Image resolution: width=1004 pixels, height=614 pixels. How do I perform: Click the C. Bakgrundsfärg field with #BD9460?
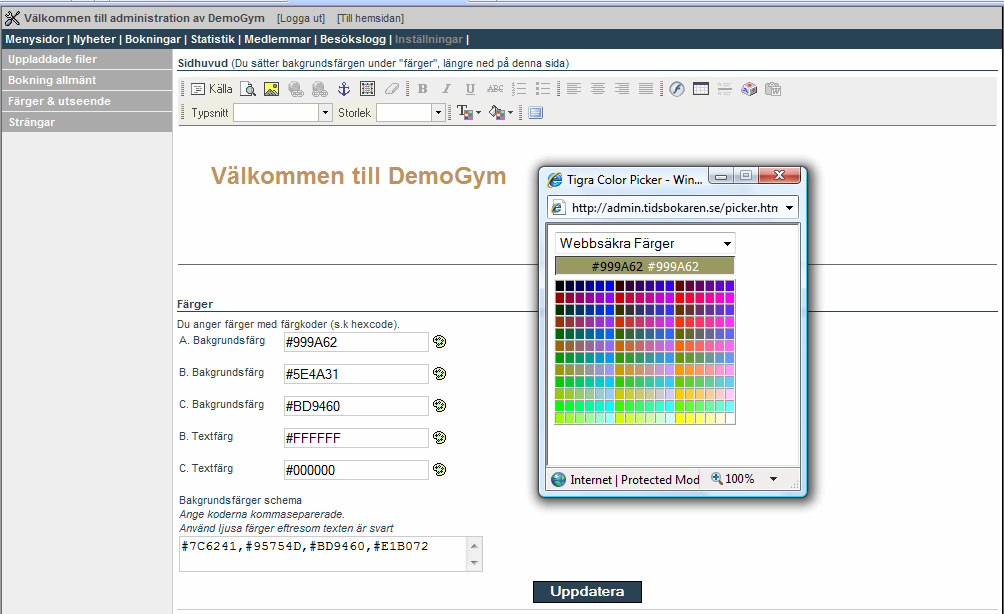tap(356, 406)
